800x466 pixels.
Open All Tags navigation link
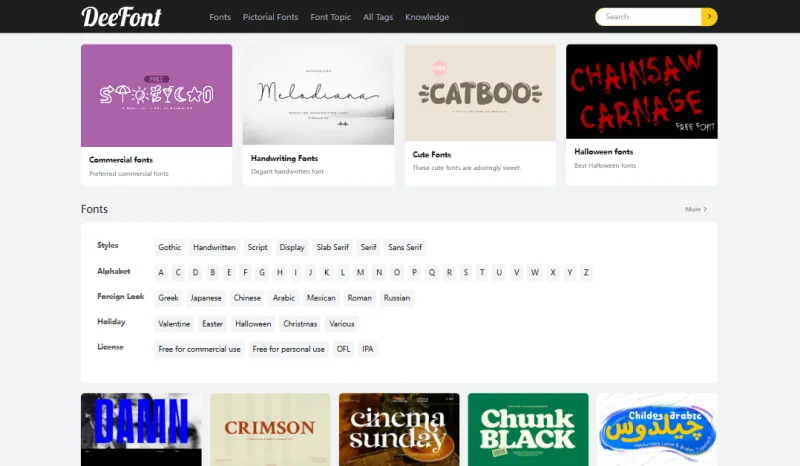[378, 17]
